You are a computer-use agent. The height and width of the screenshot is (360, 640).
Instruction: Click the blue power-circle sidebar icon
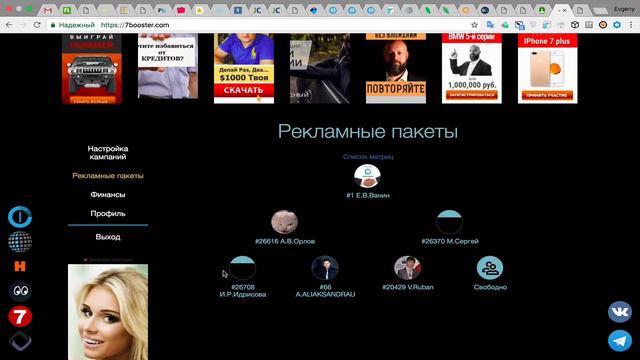tap(20, 217)
